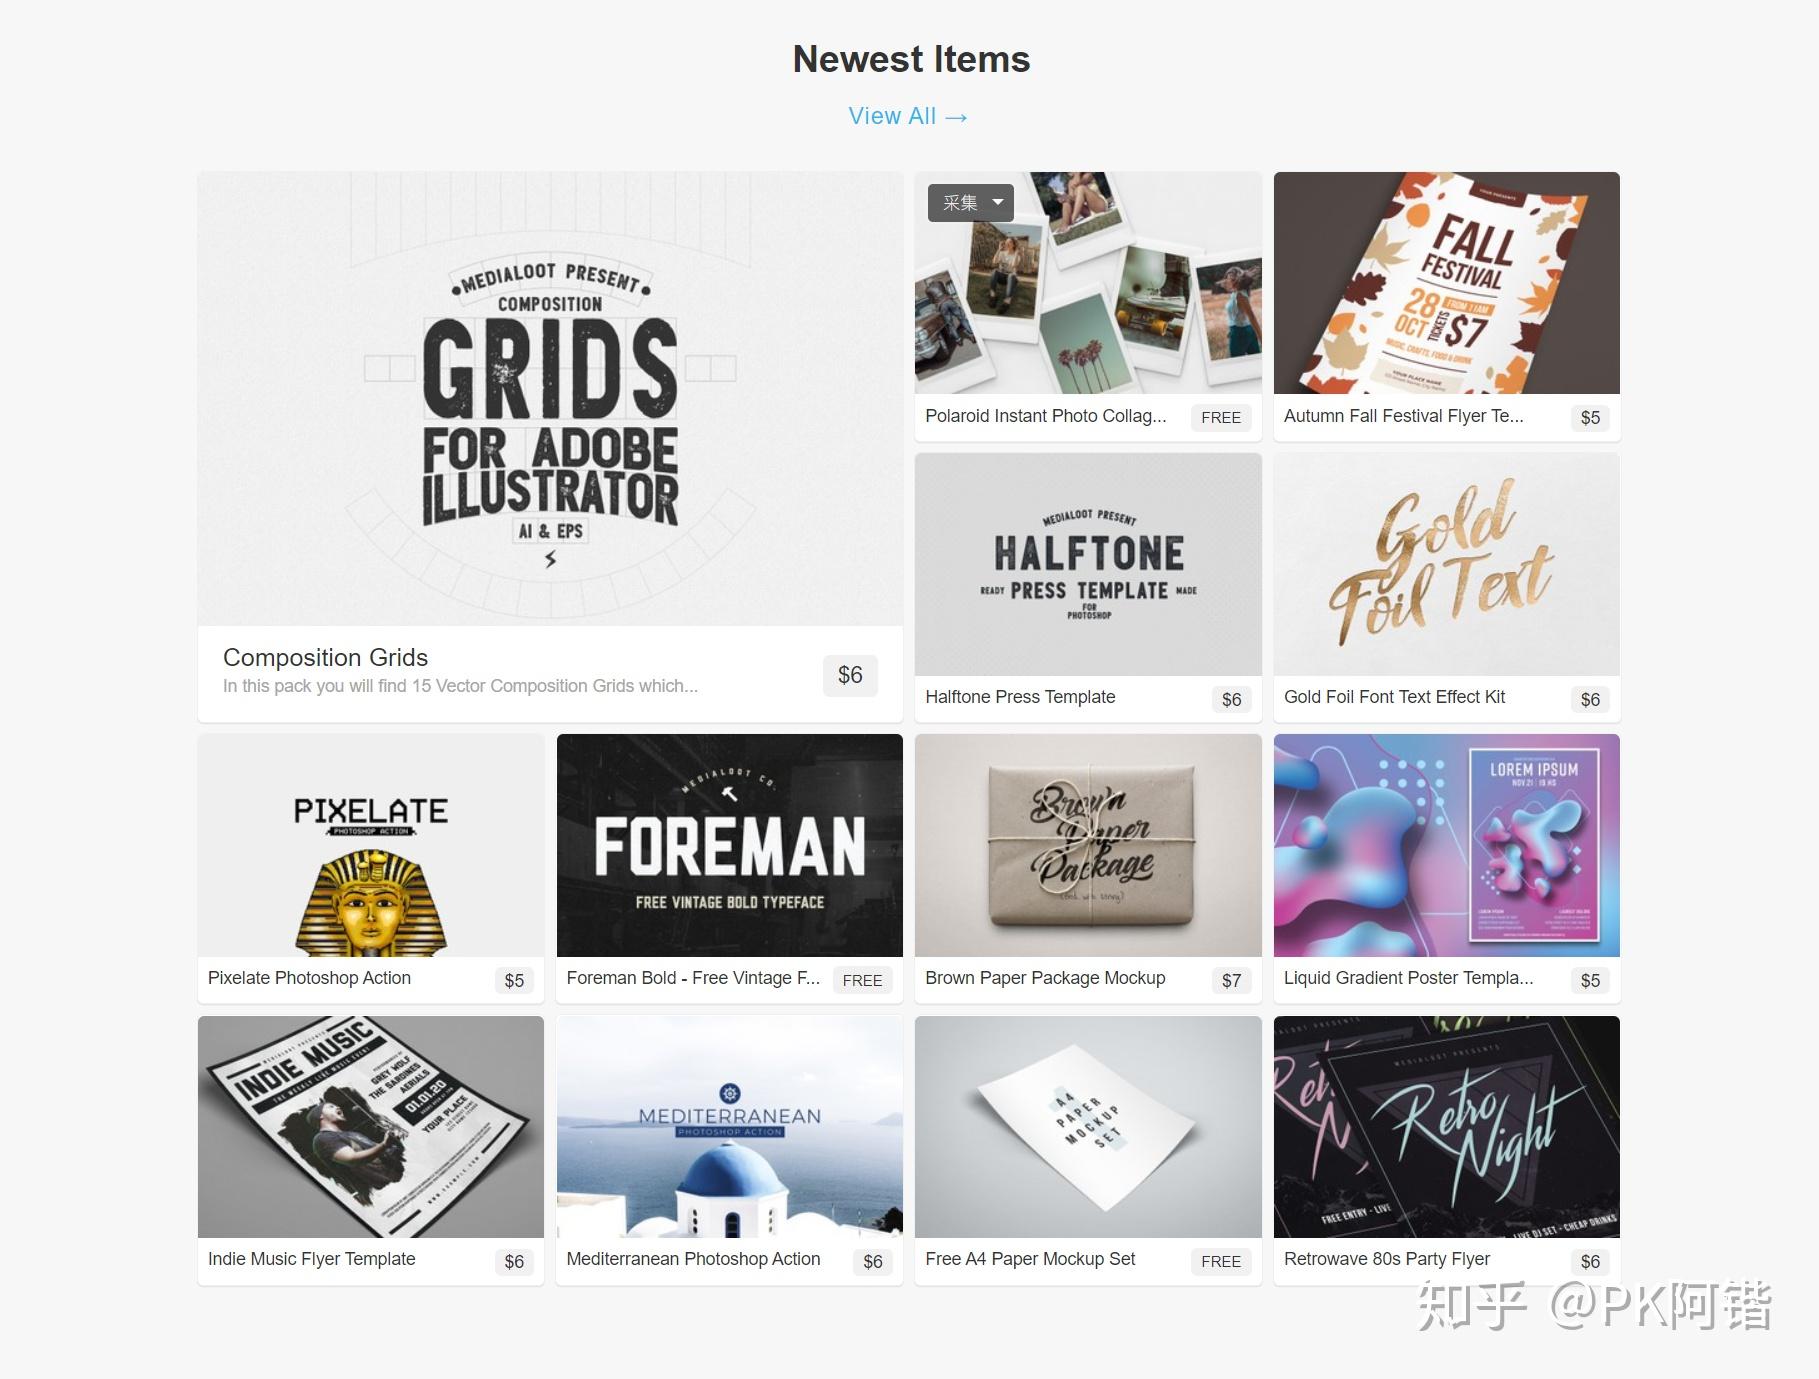The width and height of the screenshot is (1819, 1379).
Task: Click the $7 price tag on Brown Paper Package
Action: [x=1231, y=980]
